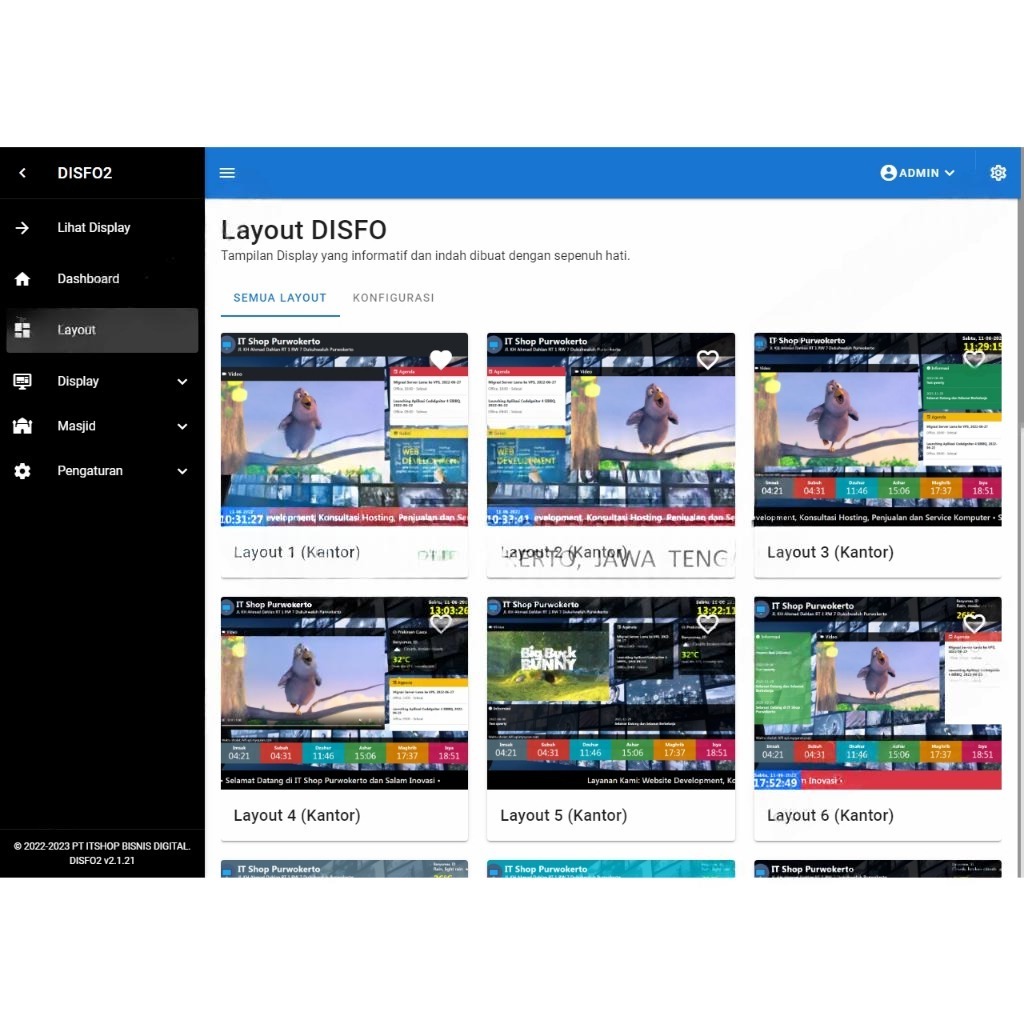Open Lihat Display menu item
The height and width of the screenshot is (1024, 1024).
102,228
